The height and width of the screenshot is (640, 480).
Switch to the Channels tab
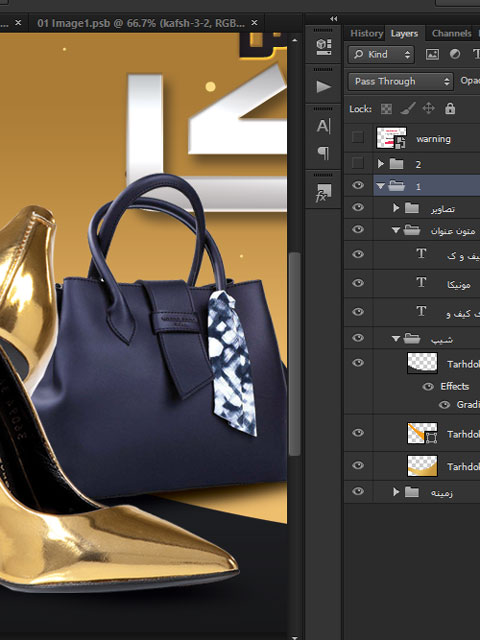(x=451, y=33)
